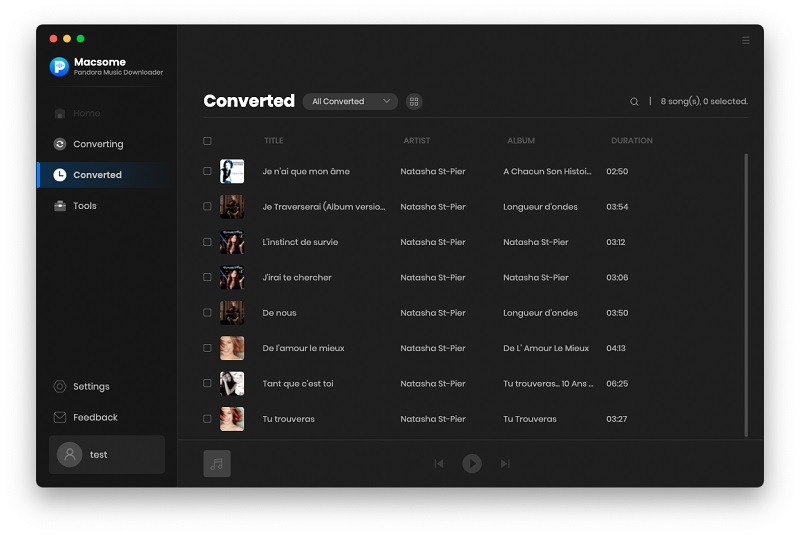The image size is (800, 535).
Task: Click the song list vertical scrollbar
Action: [x=746, y=295]
